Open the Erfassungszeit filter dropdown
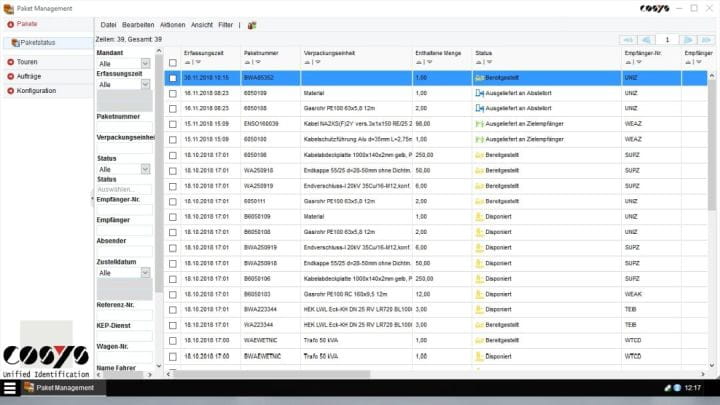 pos(145,84)
